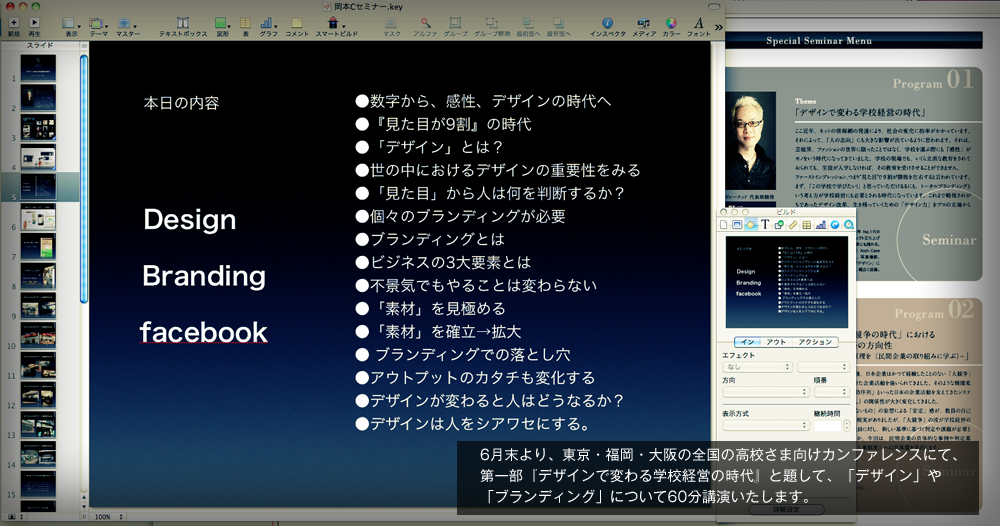Open Graphic inspector icon

point(779,224)
